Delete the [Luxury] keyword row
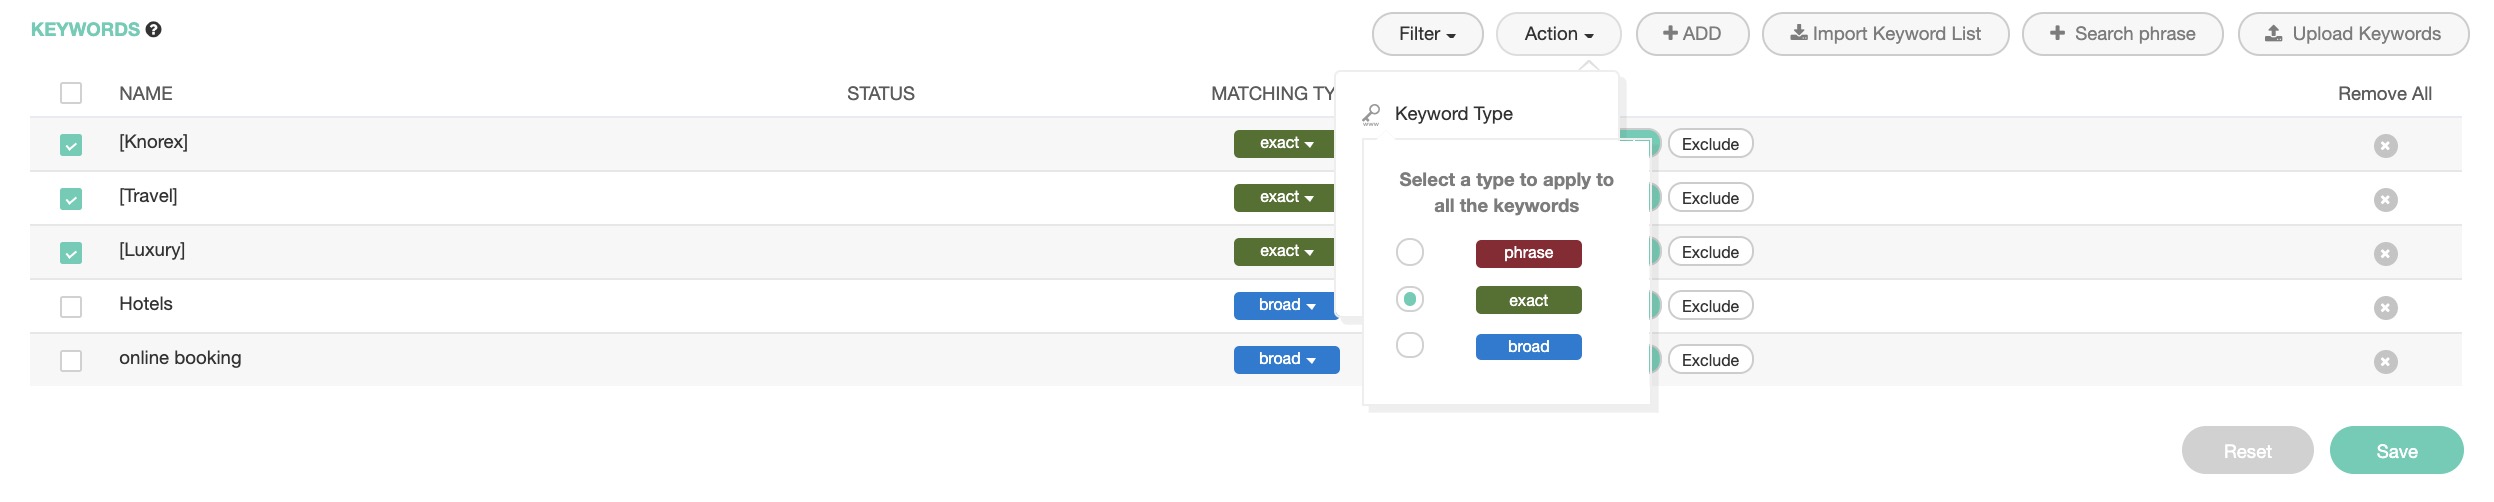 click(2385, 254)
